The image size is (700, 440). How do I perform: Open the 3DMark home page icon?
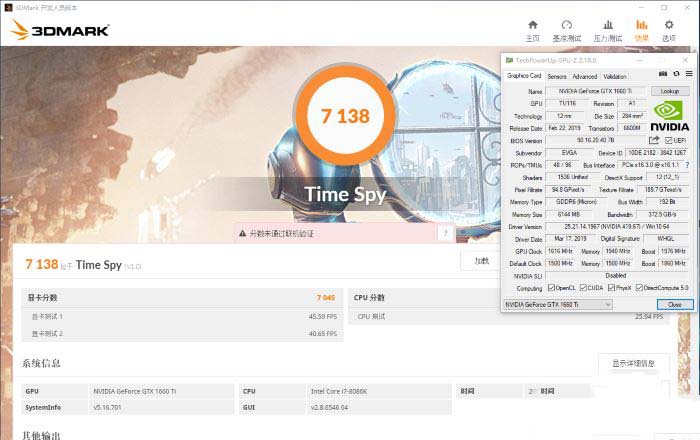(533, 25)
